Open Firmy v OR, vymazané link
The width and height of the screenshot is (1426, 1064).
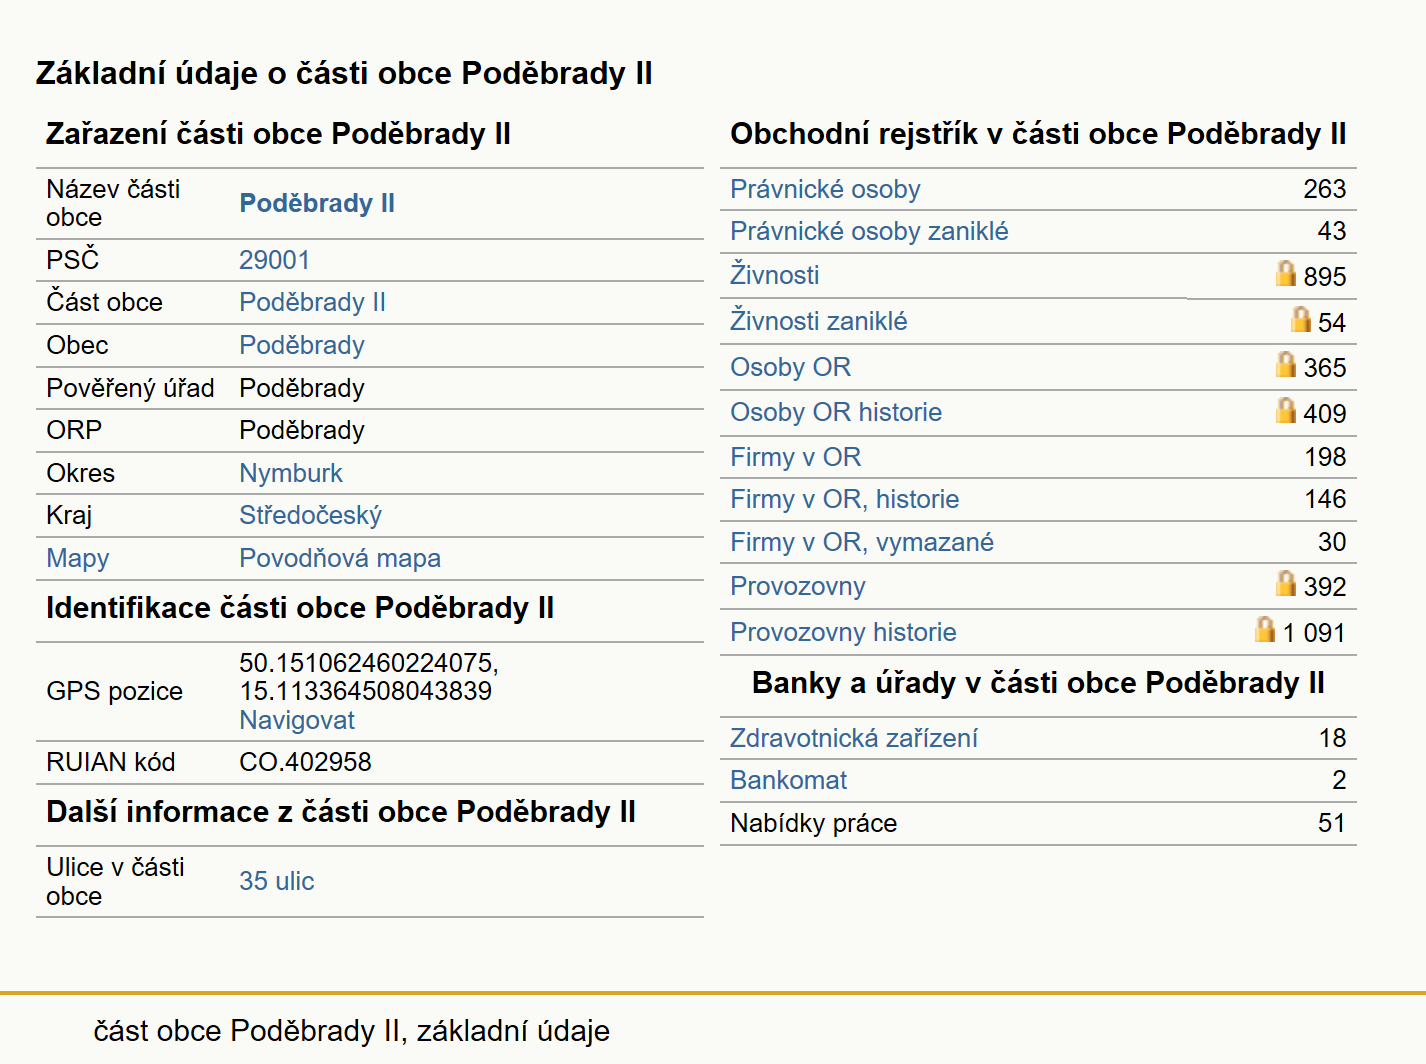[862, 542]
